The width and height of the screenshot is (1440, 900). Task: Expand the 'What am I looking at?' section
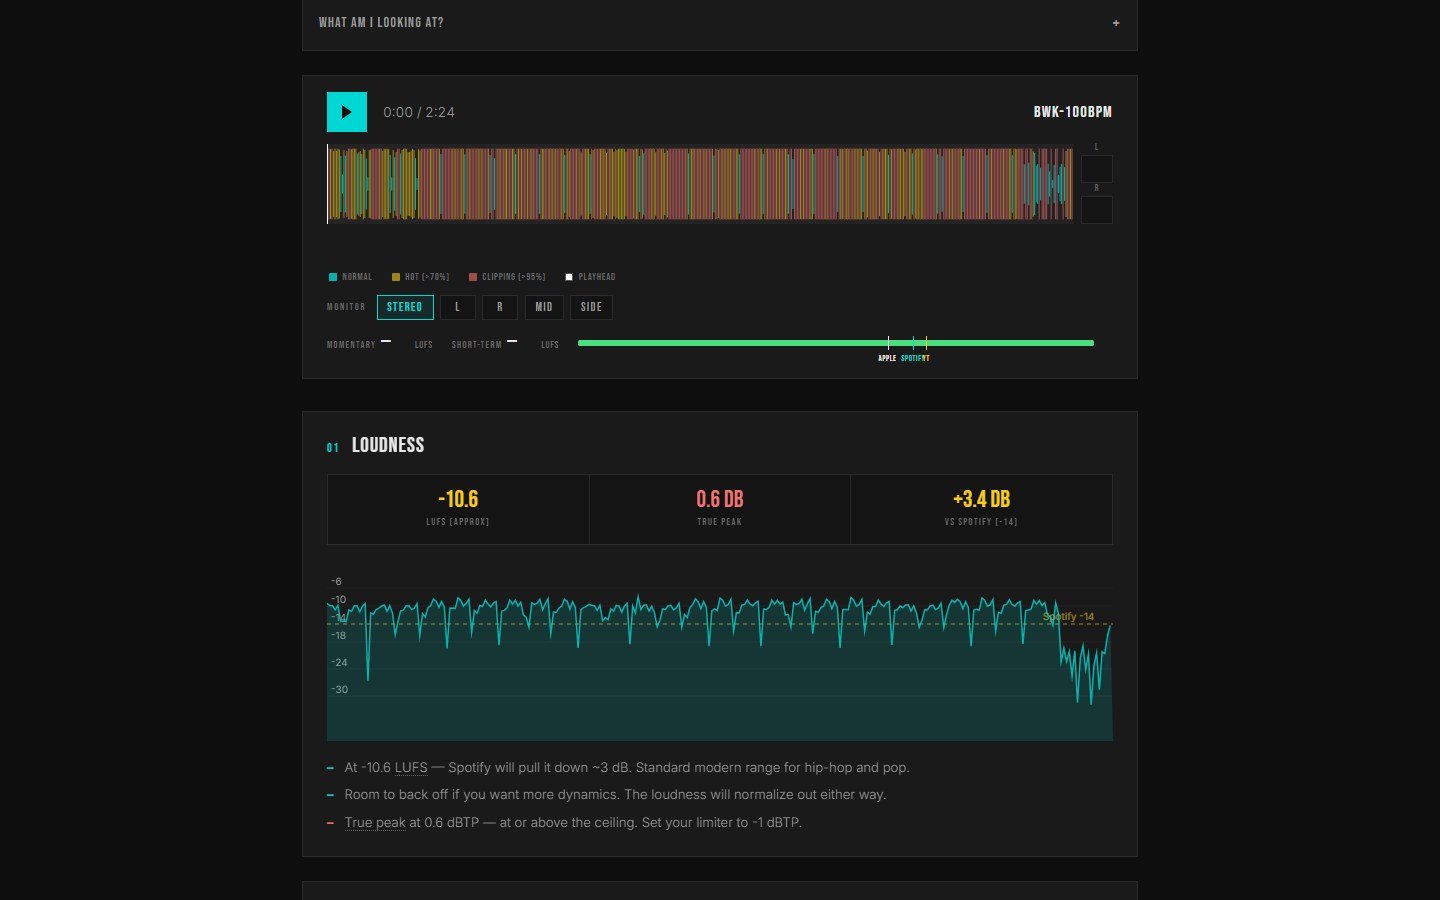pos(720,23)
